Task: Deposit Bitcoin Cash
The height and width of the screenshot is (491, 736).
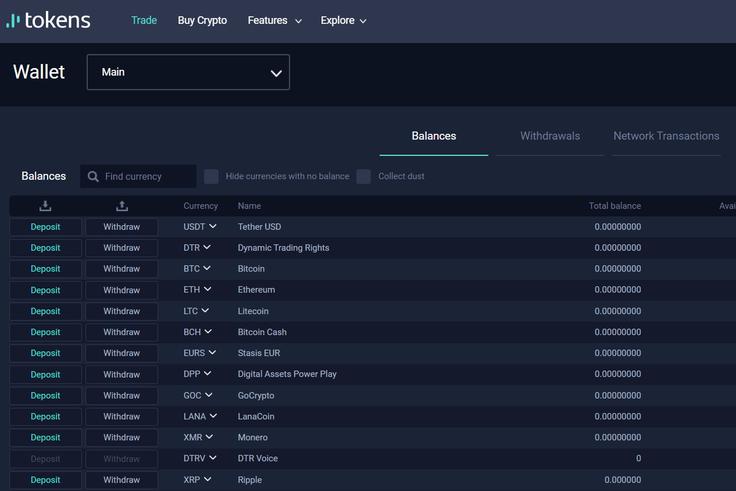Action: (46, 332)
